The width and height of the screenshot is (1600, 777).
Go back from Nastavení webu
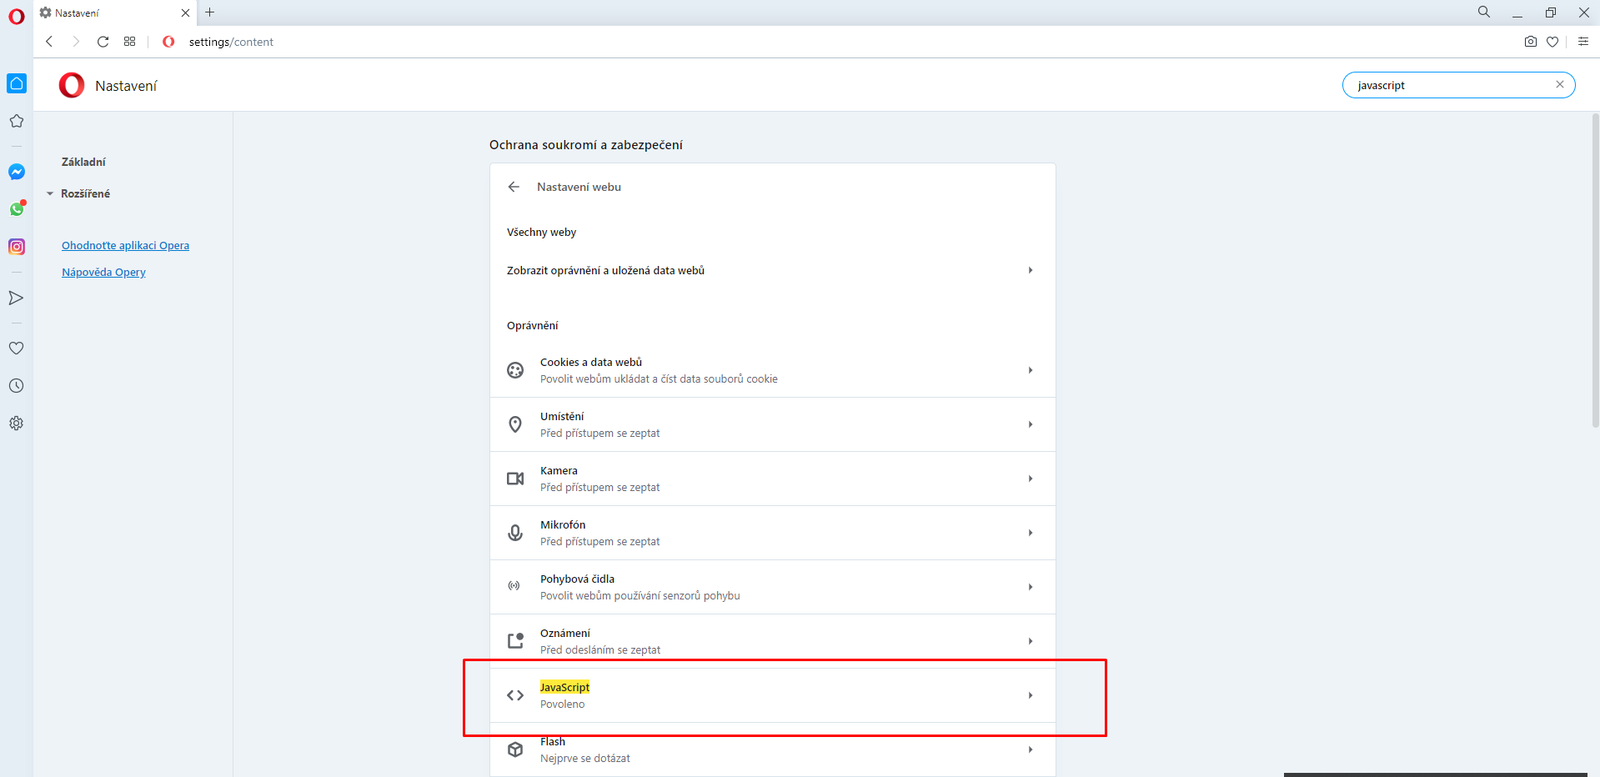pos(514,187)
